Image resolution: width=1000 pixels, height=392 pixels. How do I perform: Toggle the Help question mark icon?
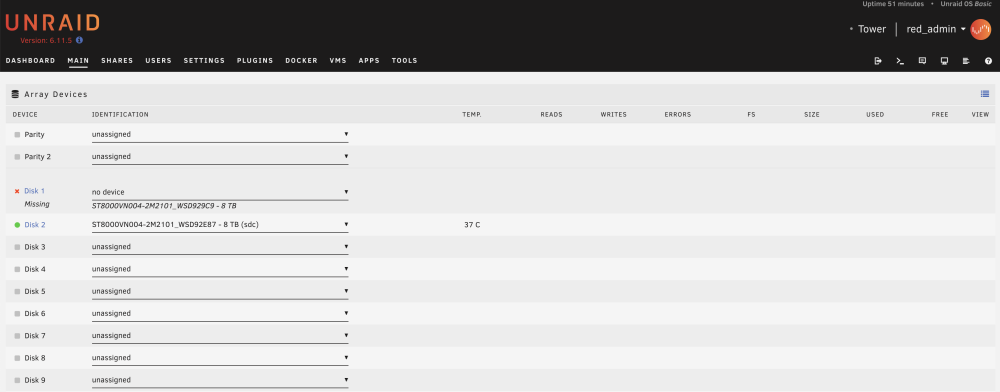[x=989, y=61]
